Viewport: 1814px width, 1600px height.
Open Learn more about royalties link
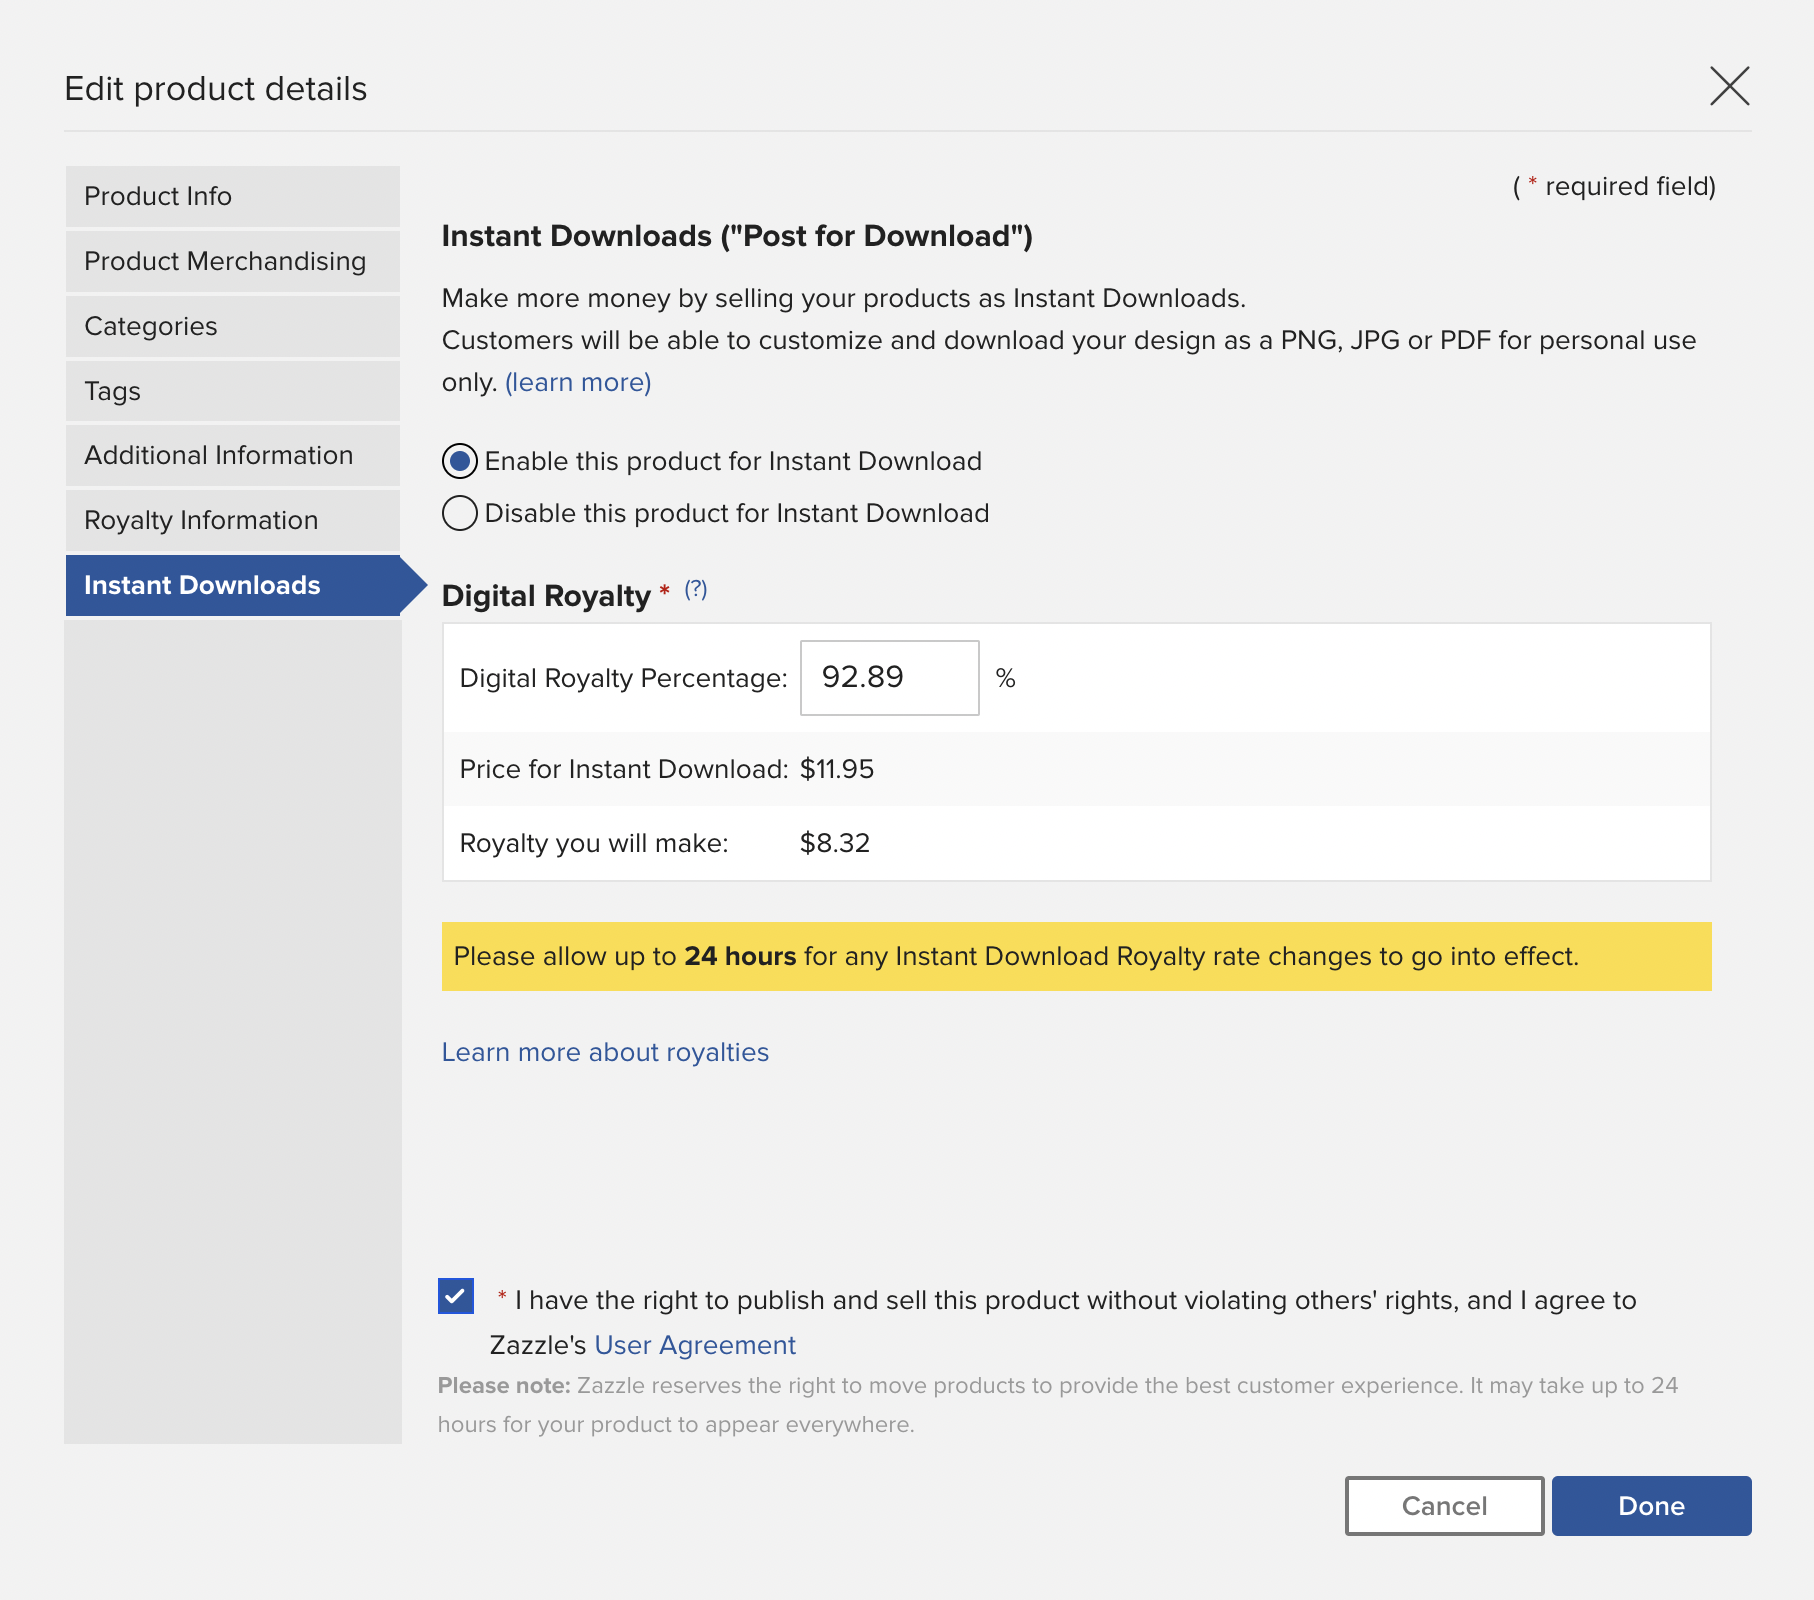[605, 1052]
